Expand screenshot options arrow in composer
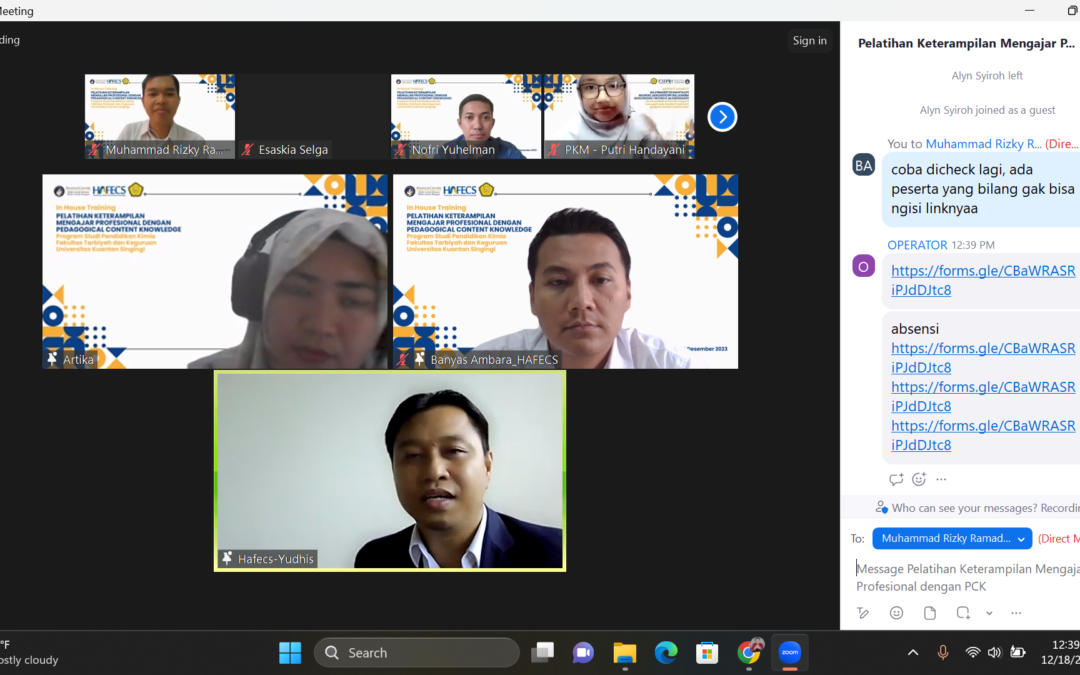This screenshot has width=1080, height=675. 989,613
